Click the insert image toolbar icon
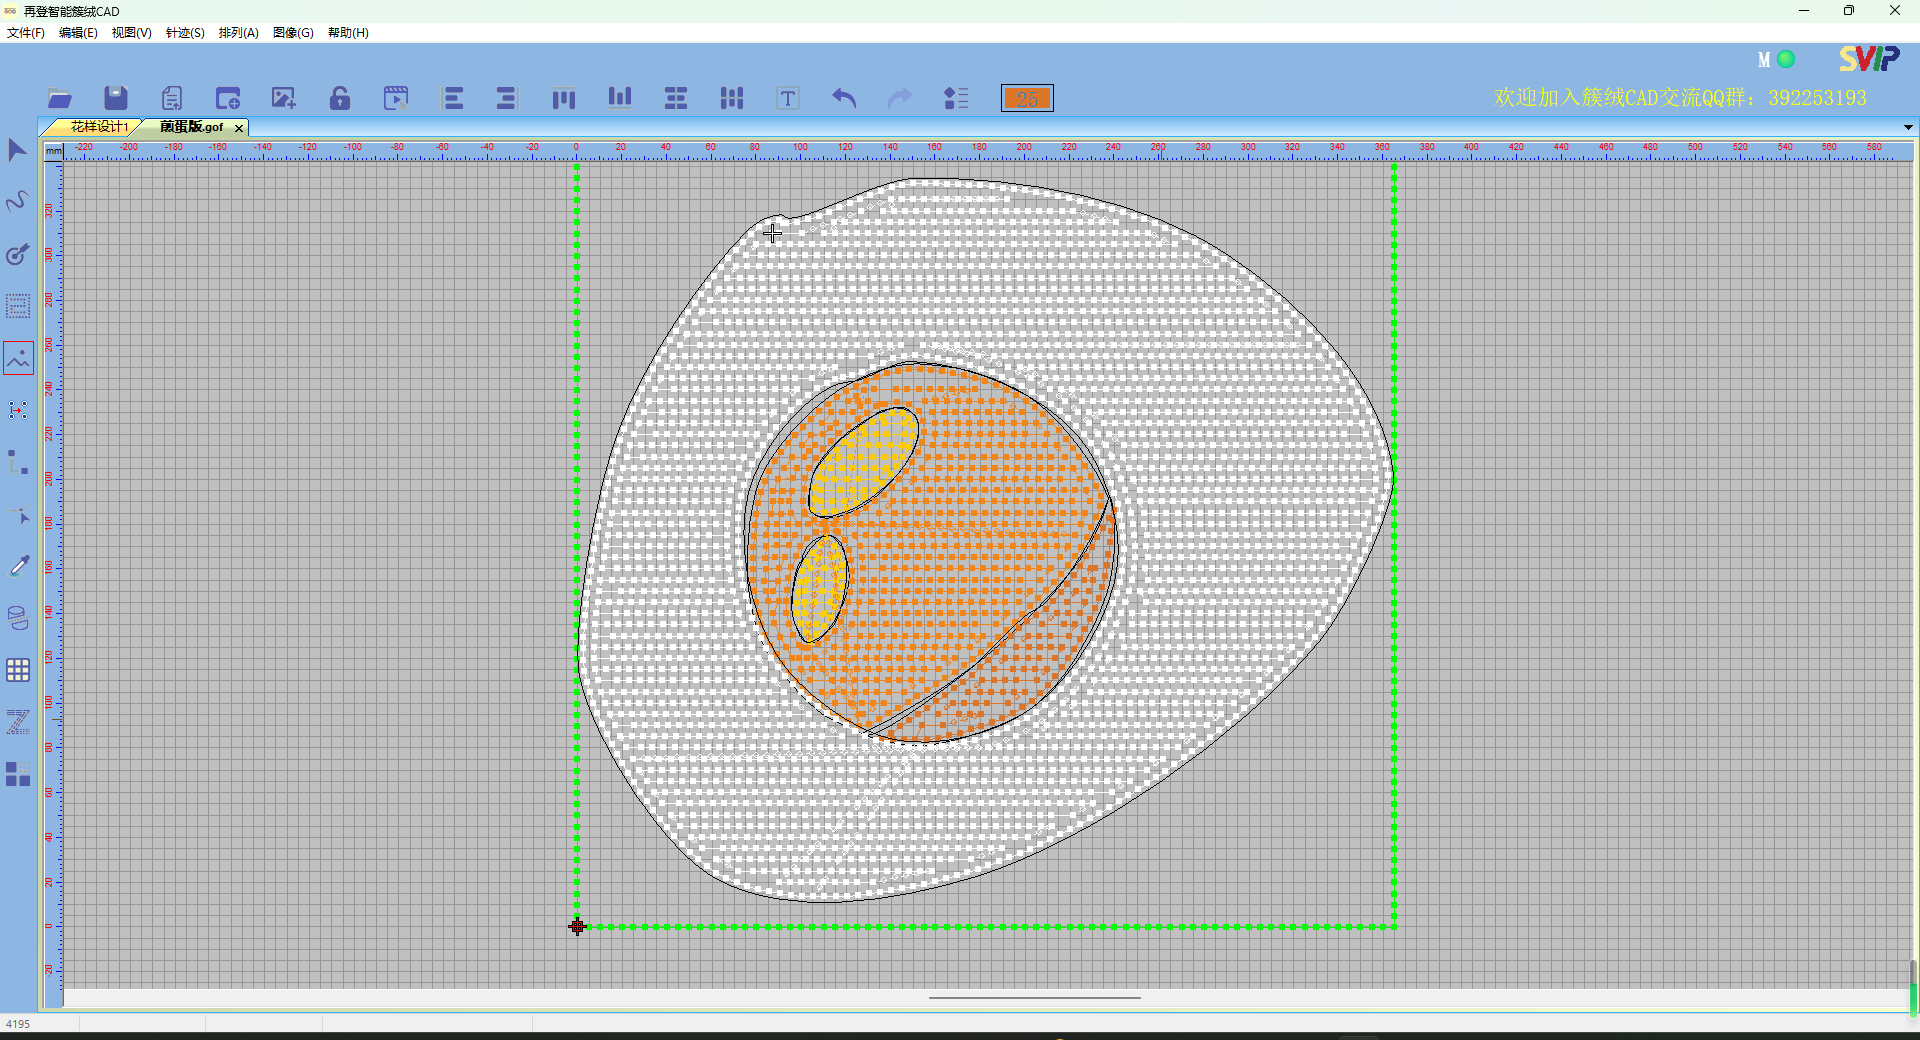 284,98
